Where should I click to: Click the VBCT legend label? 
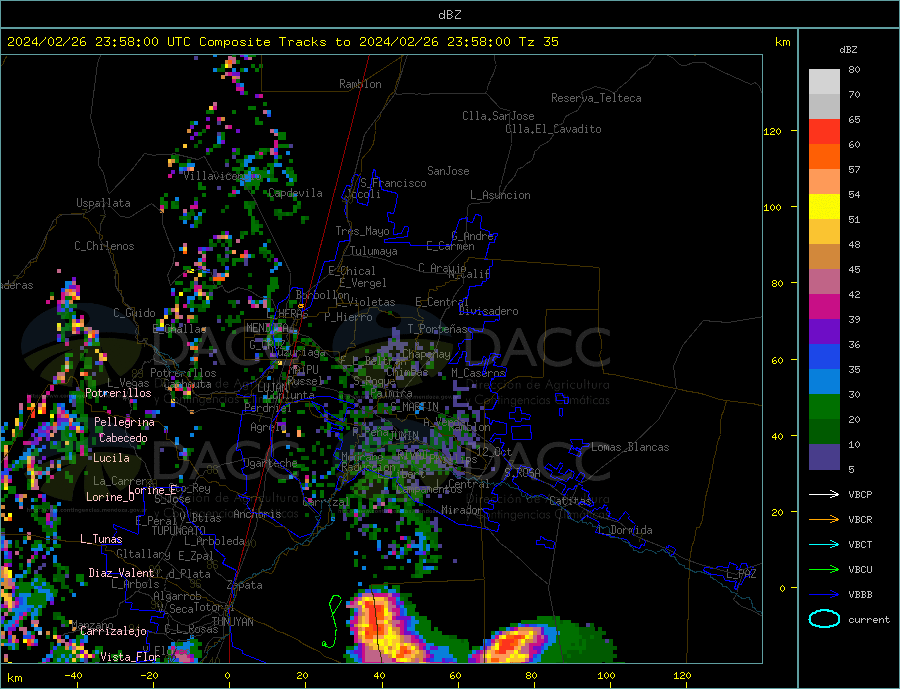(x=860, y=544)
